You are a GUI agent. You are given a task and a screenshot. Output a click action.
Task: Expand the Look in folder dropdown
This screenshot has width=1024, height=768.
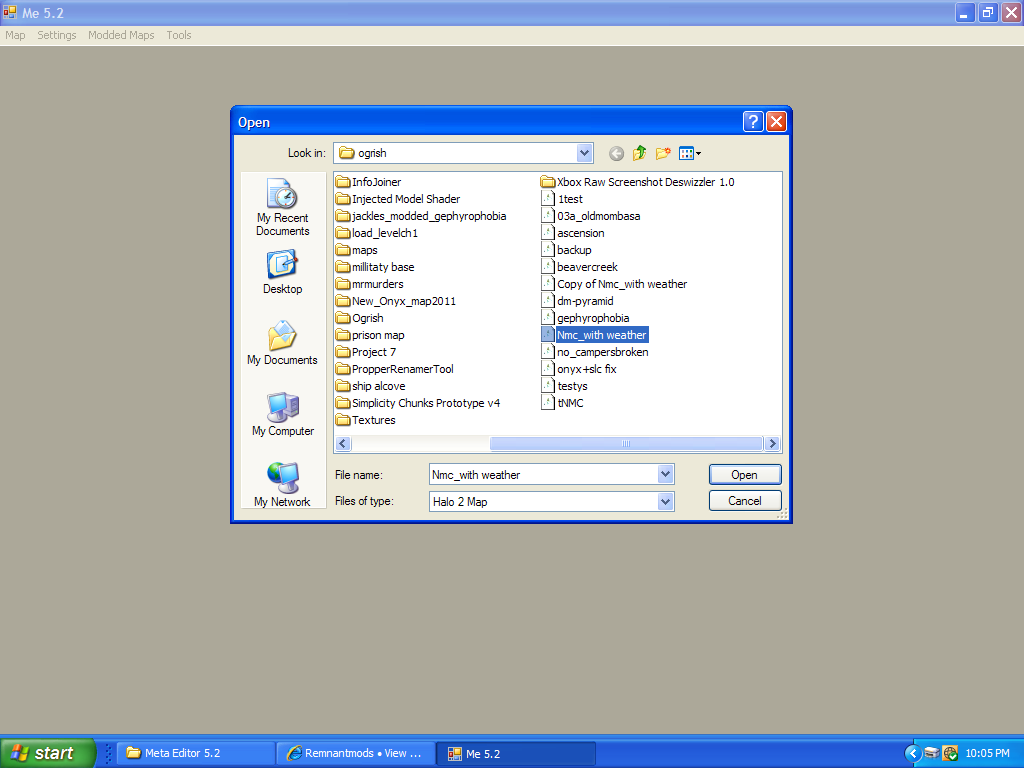click(x=585, y=153)
